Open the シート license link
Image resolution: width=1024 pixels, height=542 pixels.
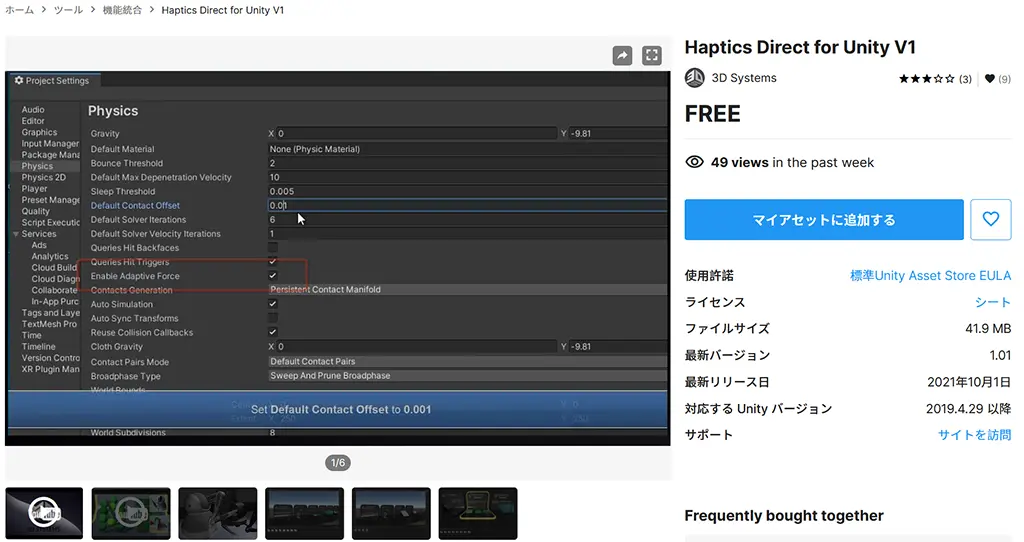(993, 302)
